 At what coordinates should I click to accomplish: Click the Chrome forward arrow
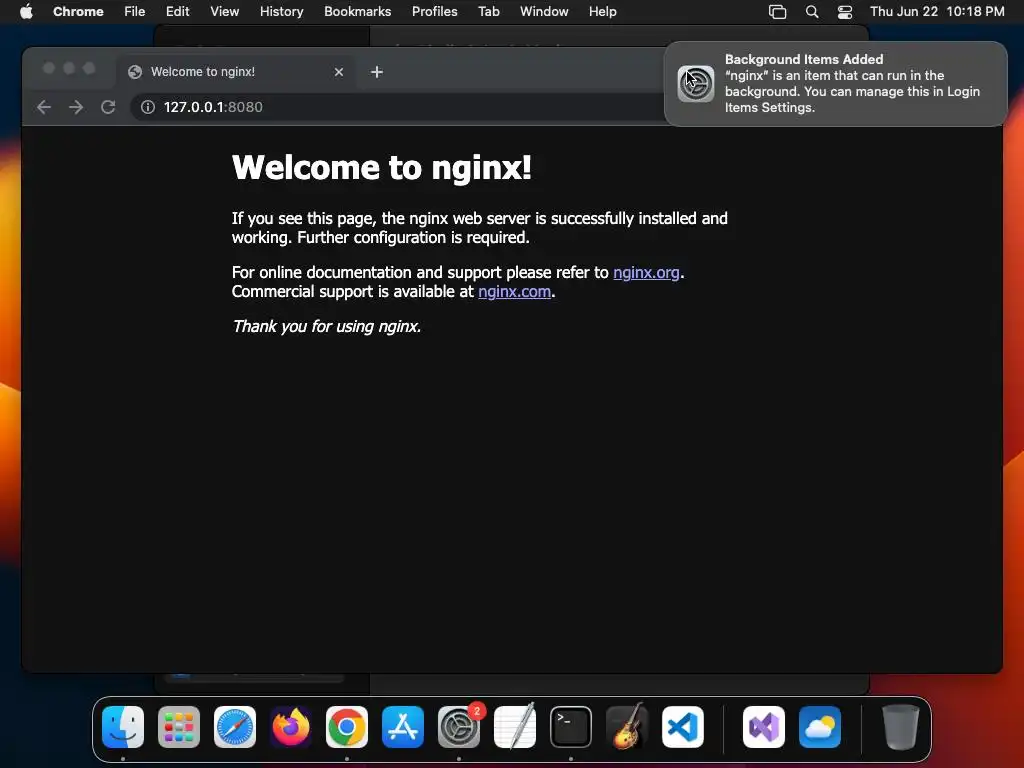tap(76, 107)
